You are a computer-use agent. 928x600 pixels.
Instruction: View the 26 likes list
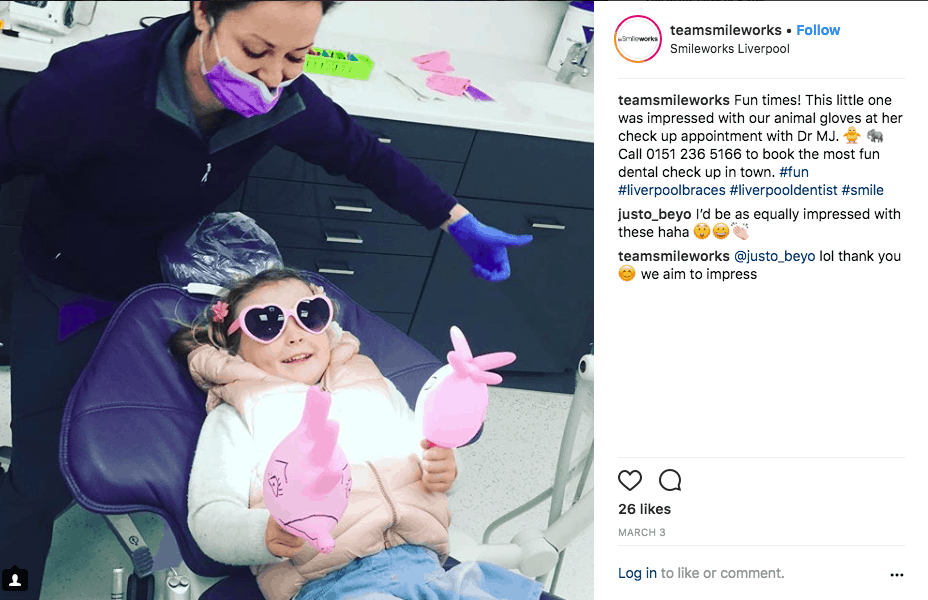645,509
